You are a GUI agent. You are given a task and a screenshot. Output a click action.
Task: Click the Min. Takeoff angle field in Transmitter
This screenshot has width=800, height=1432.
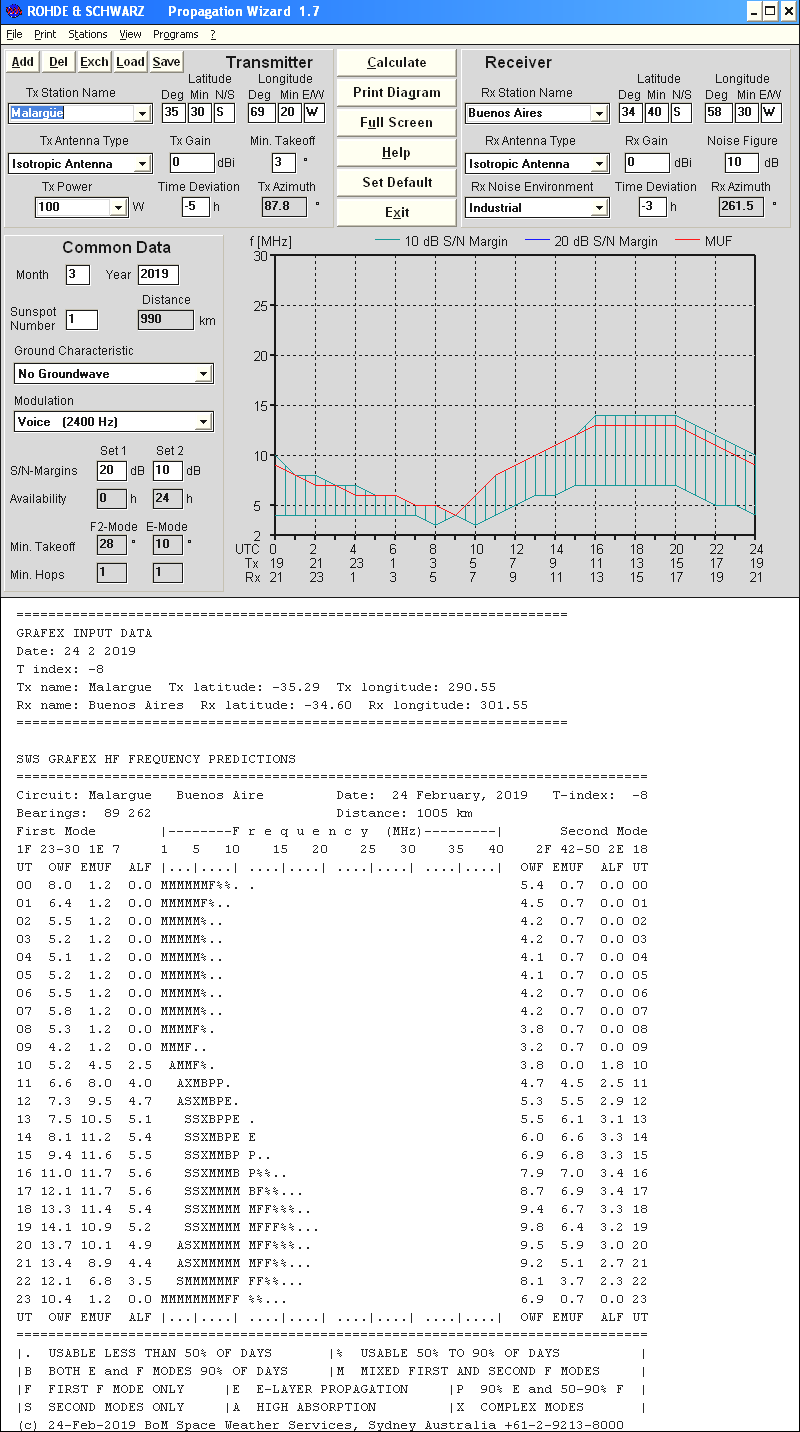tap(283, 162)
